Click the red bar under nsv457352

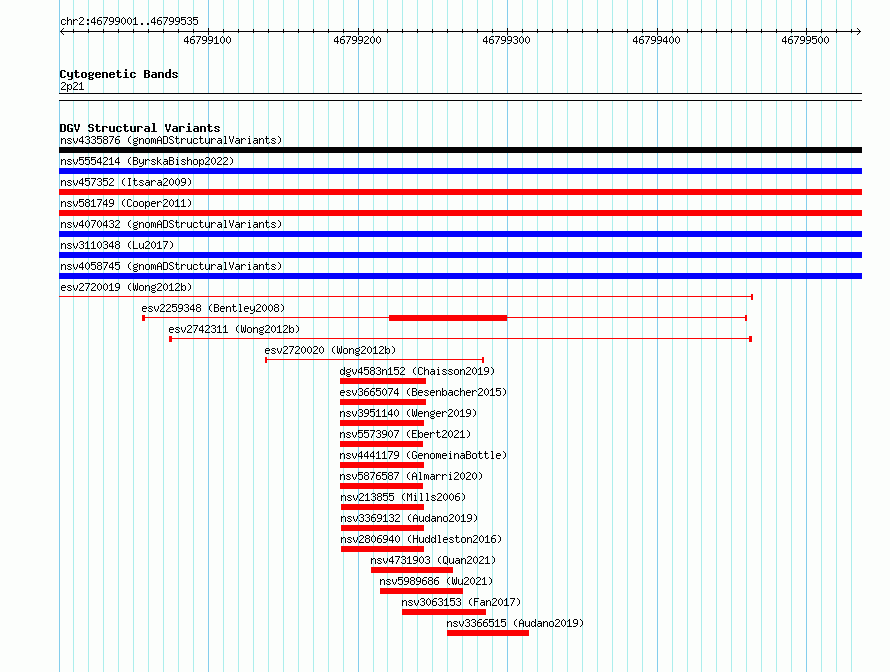pyautogui.click(x=460, y=192)
